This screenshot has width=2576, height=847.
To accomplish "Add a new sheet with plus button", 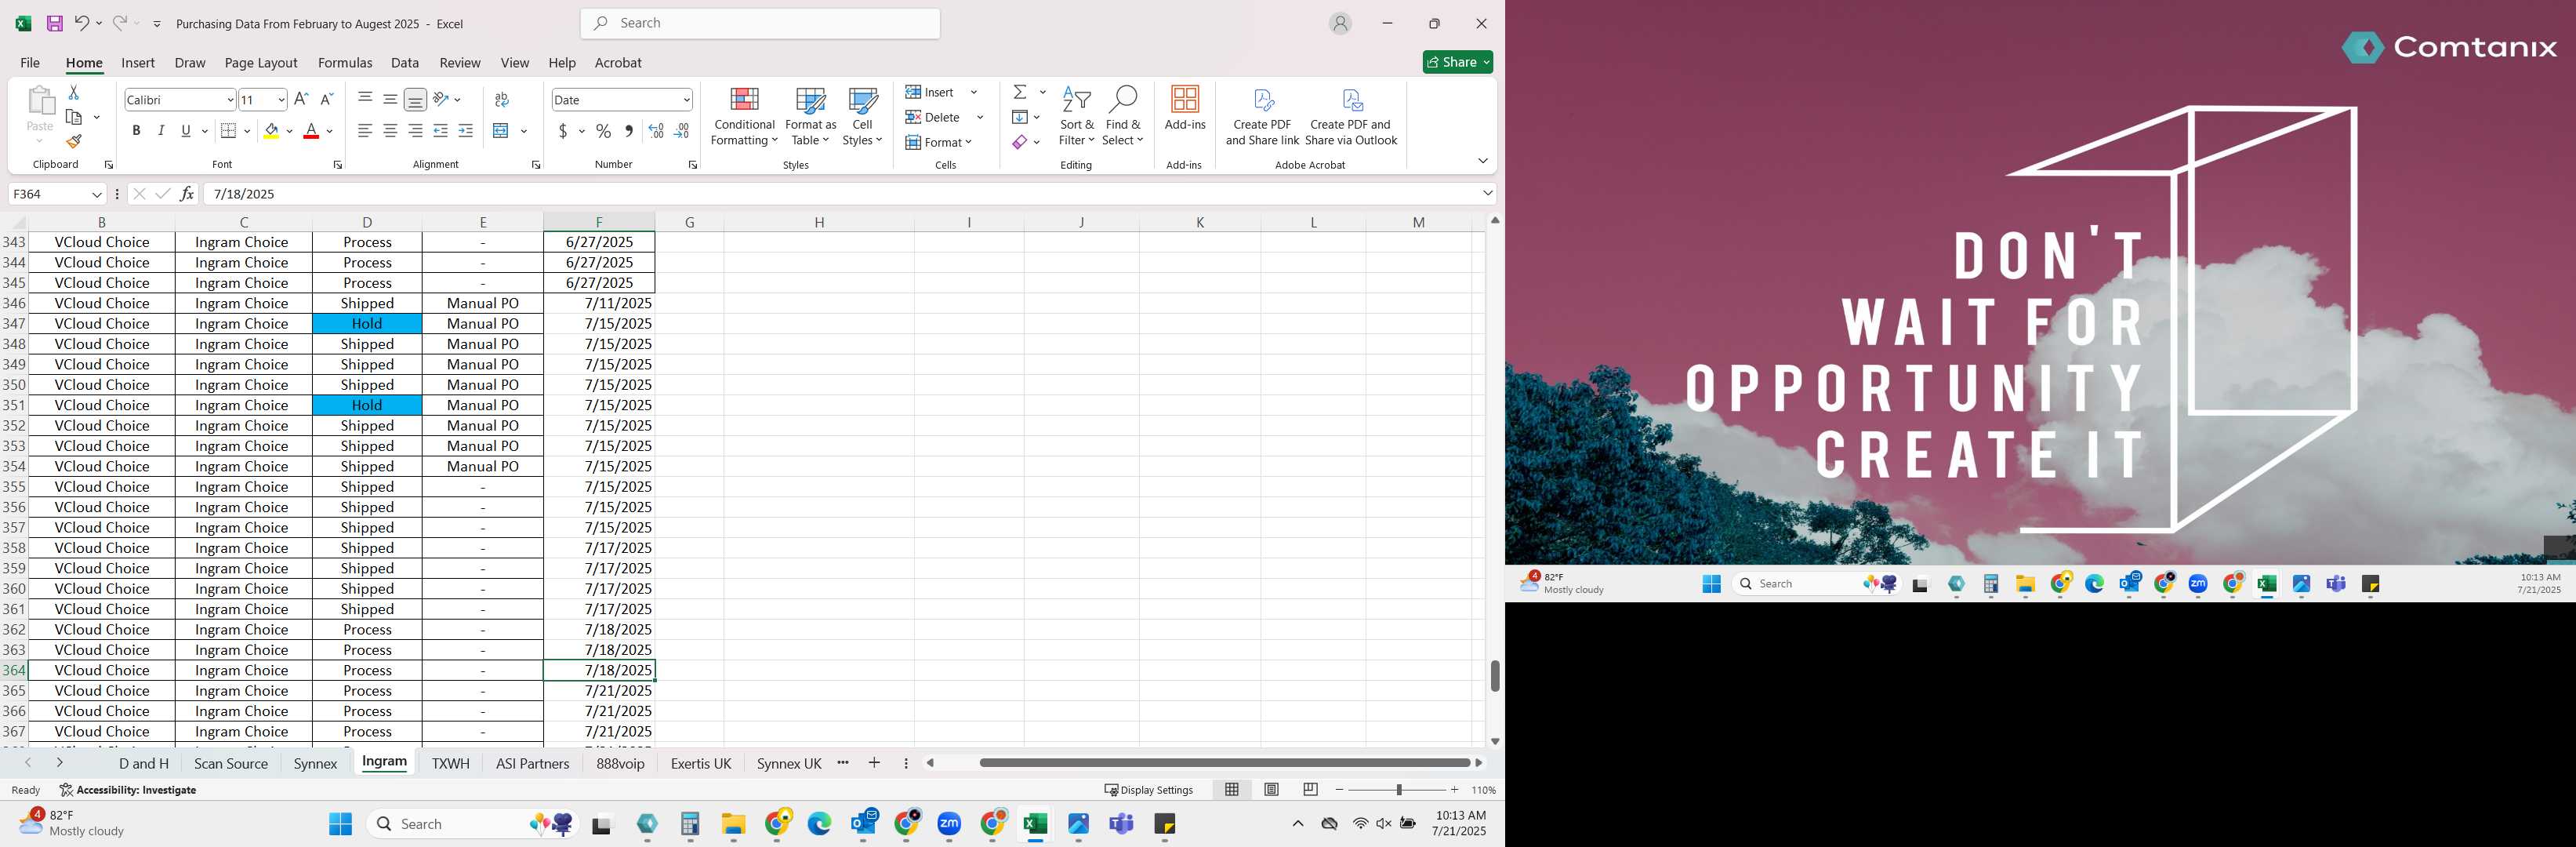I will click(874, 763).
